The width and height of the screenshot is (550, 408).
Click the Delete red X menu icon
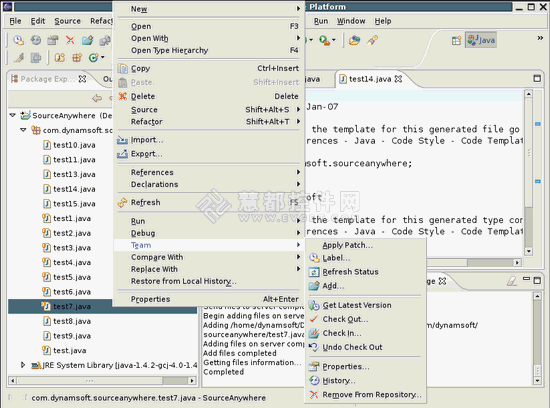(x=122, y=96)
